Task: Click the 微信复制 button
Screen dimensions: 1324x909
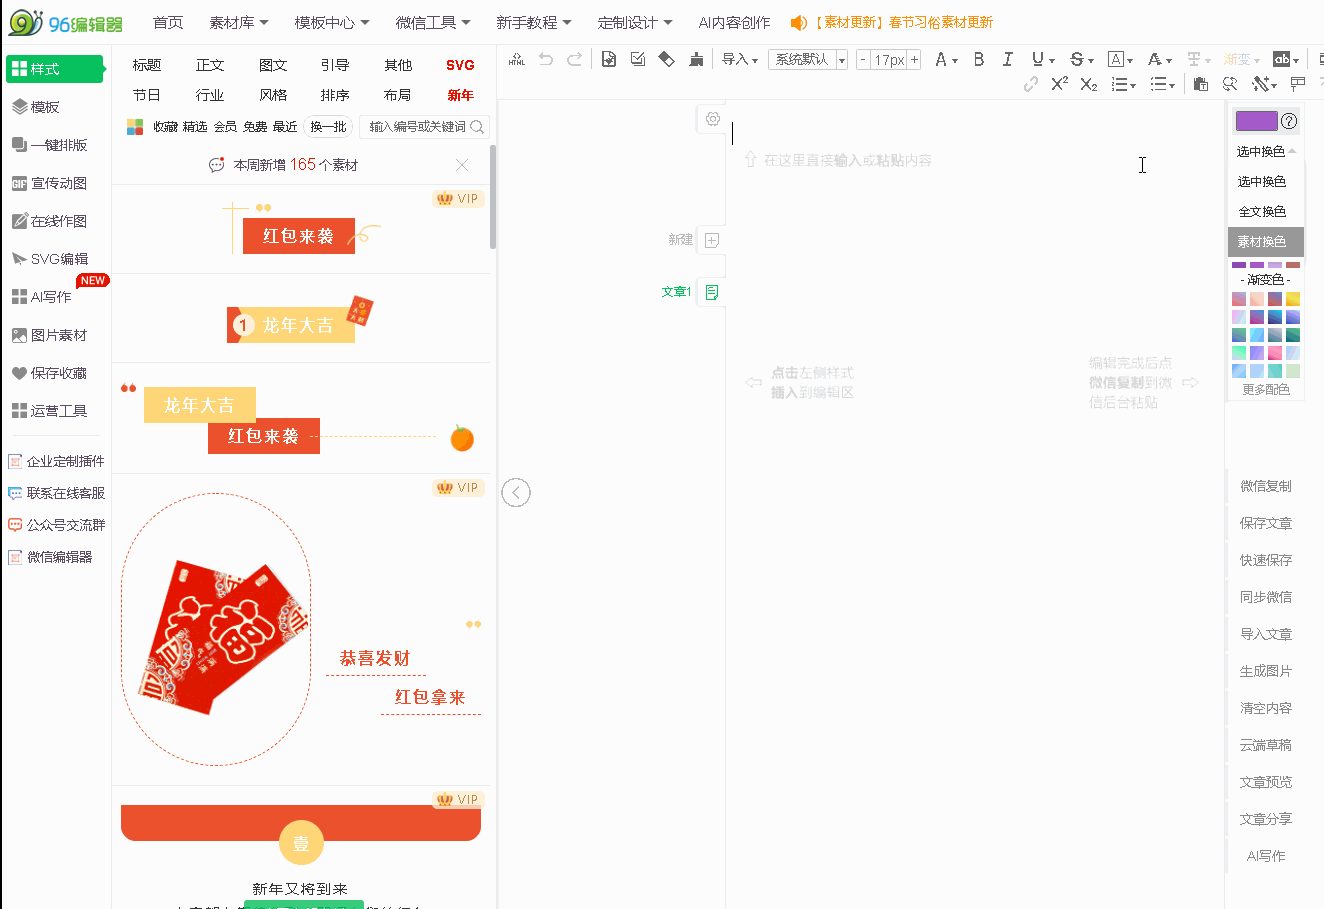Action: [x=1265, y=486]
